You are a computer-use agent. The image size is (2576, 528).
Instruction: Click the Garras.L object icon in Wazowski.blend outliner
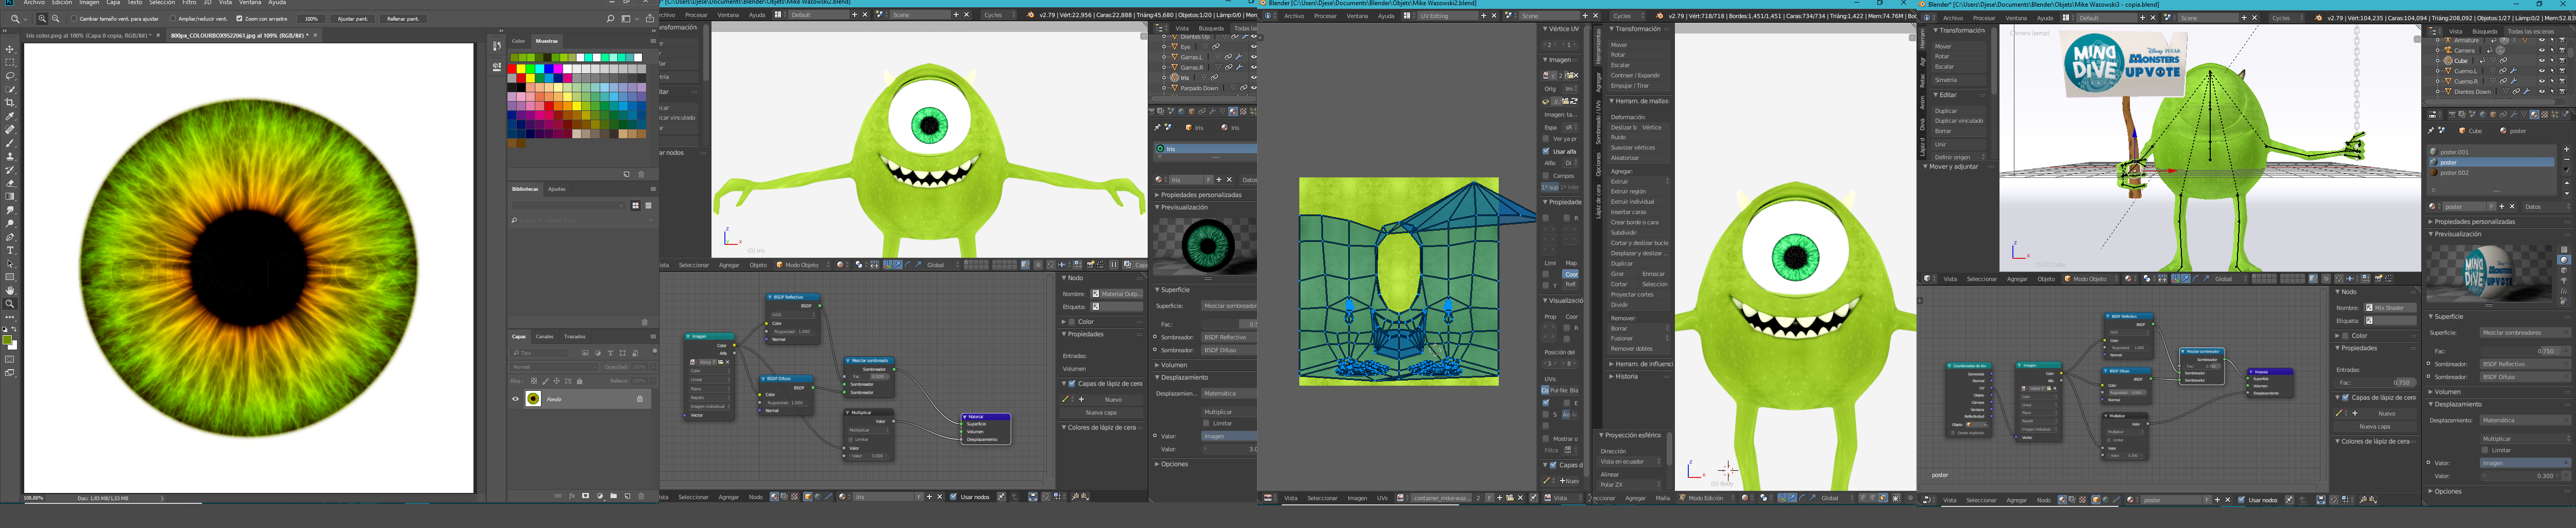1174,57
